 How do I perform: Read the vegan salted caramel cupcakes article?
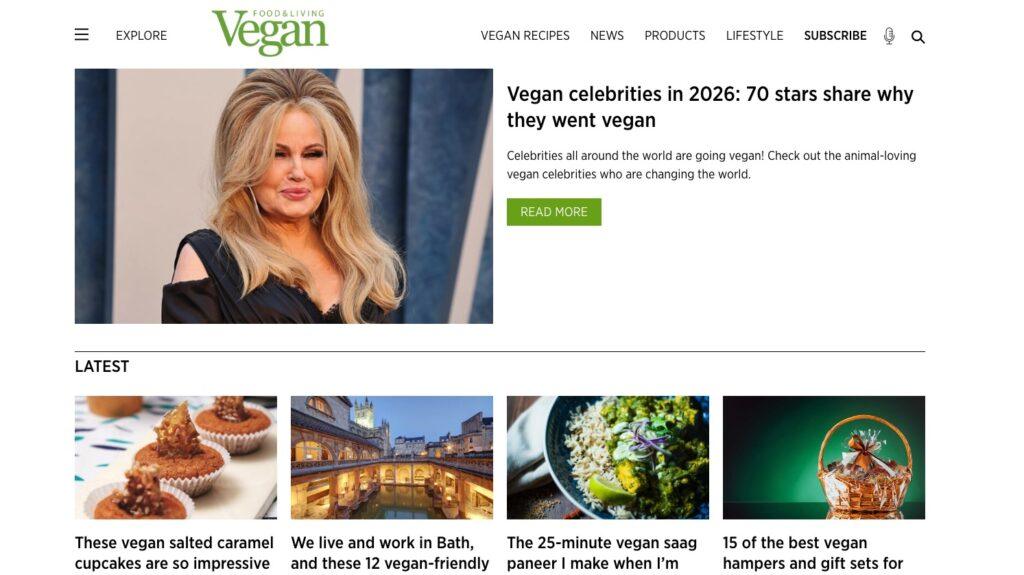174,553
